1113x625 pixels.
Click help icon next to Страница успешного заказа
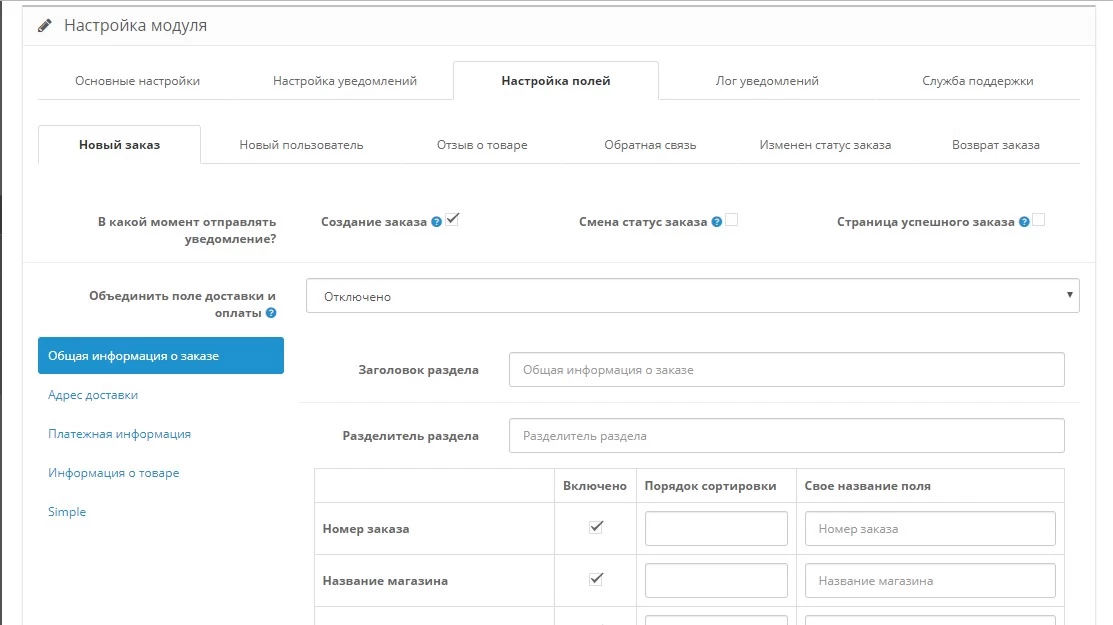click(1024, 222)
